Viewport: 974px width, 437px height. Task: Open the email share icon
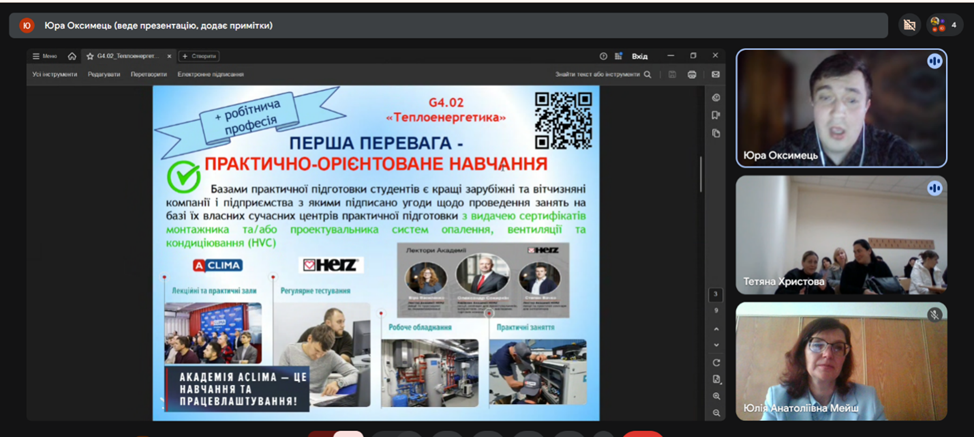[716, 74]
